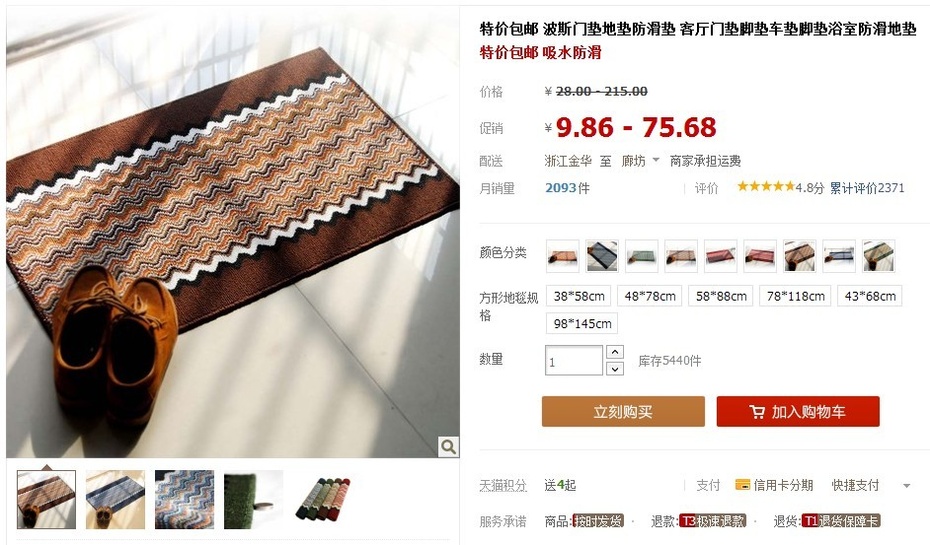This screenshot has width=930, height=545.
Task: Select size option 78*118cm
Action: pos(795,296)
